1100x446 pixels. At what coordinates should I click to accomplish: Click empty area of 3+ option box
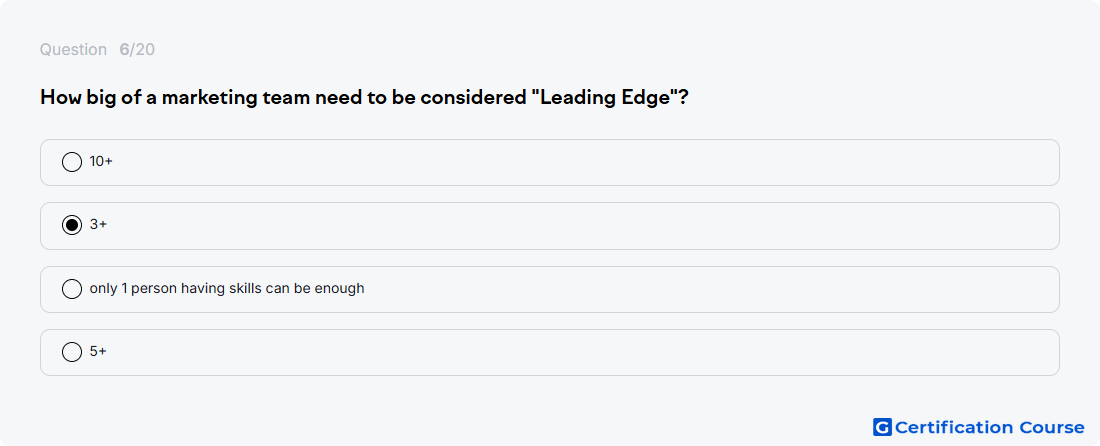(561, 226)
